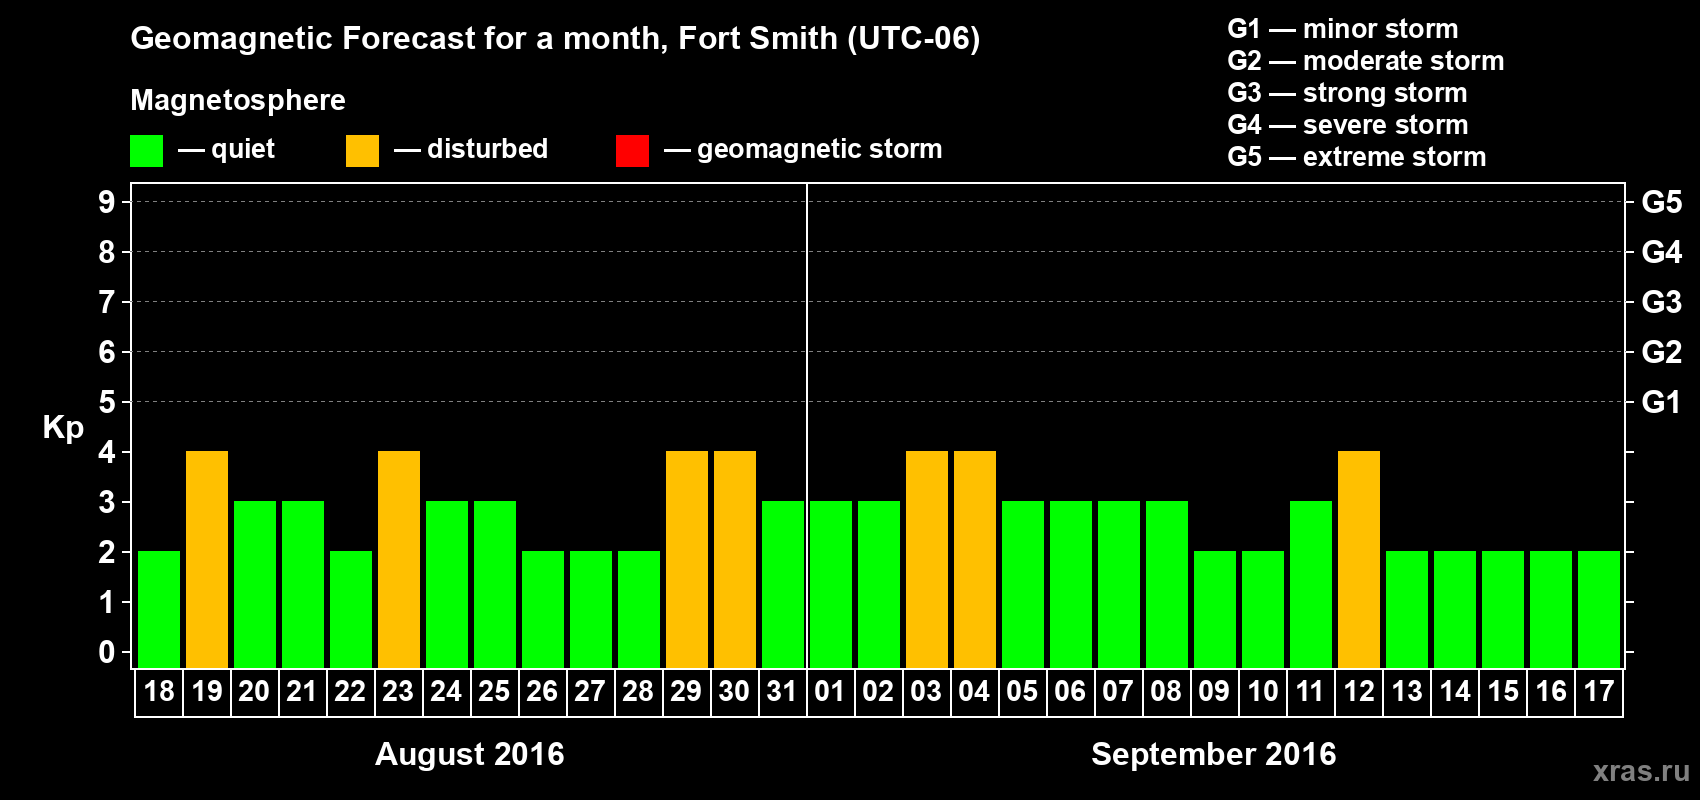Click the '— disturbed' legend text

click(471, 149)
